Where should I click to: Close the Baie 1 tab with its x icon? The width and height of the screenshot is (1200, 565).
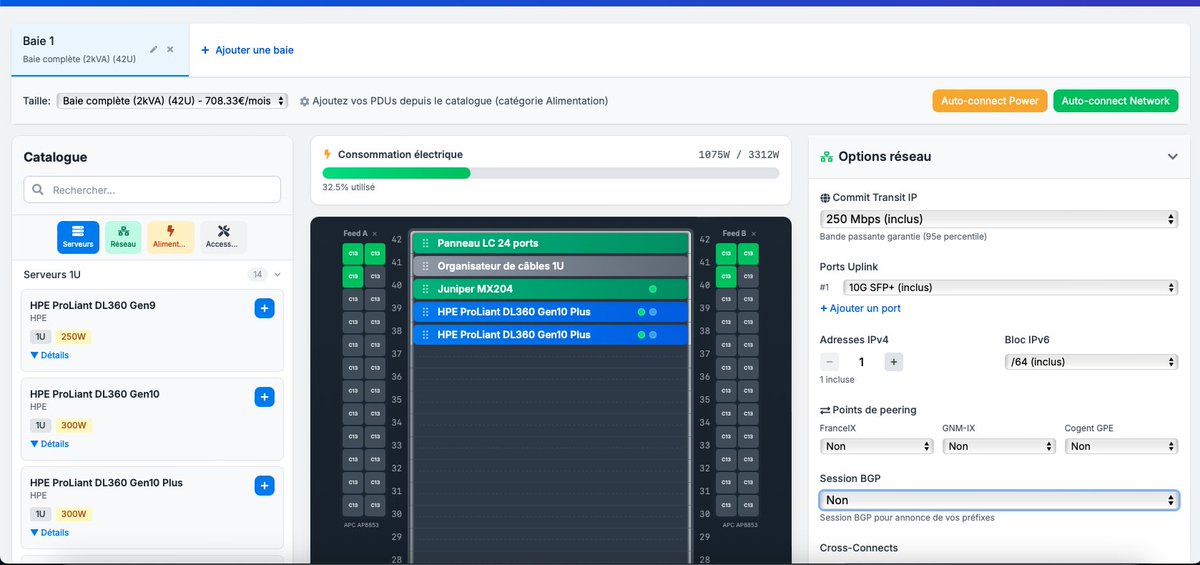click(x=170, y=49)
